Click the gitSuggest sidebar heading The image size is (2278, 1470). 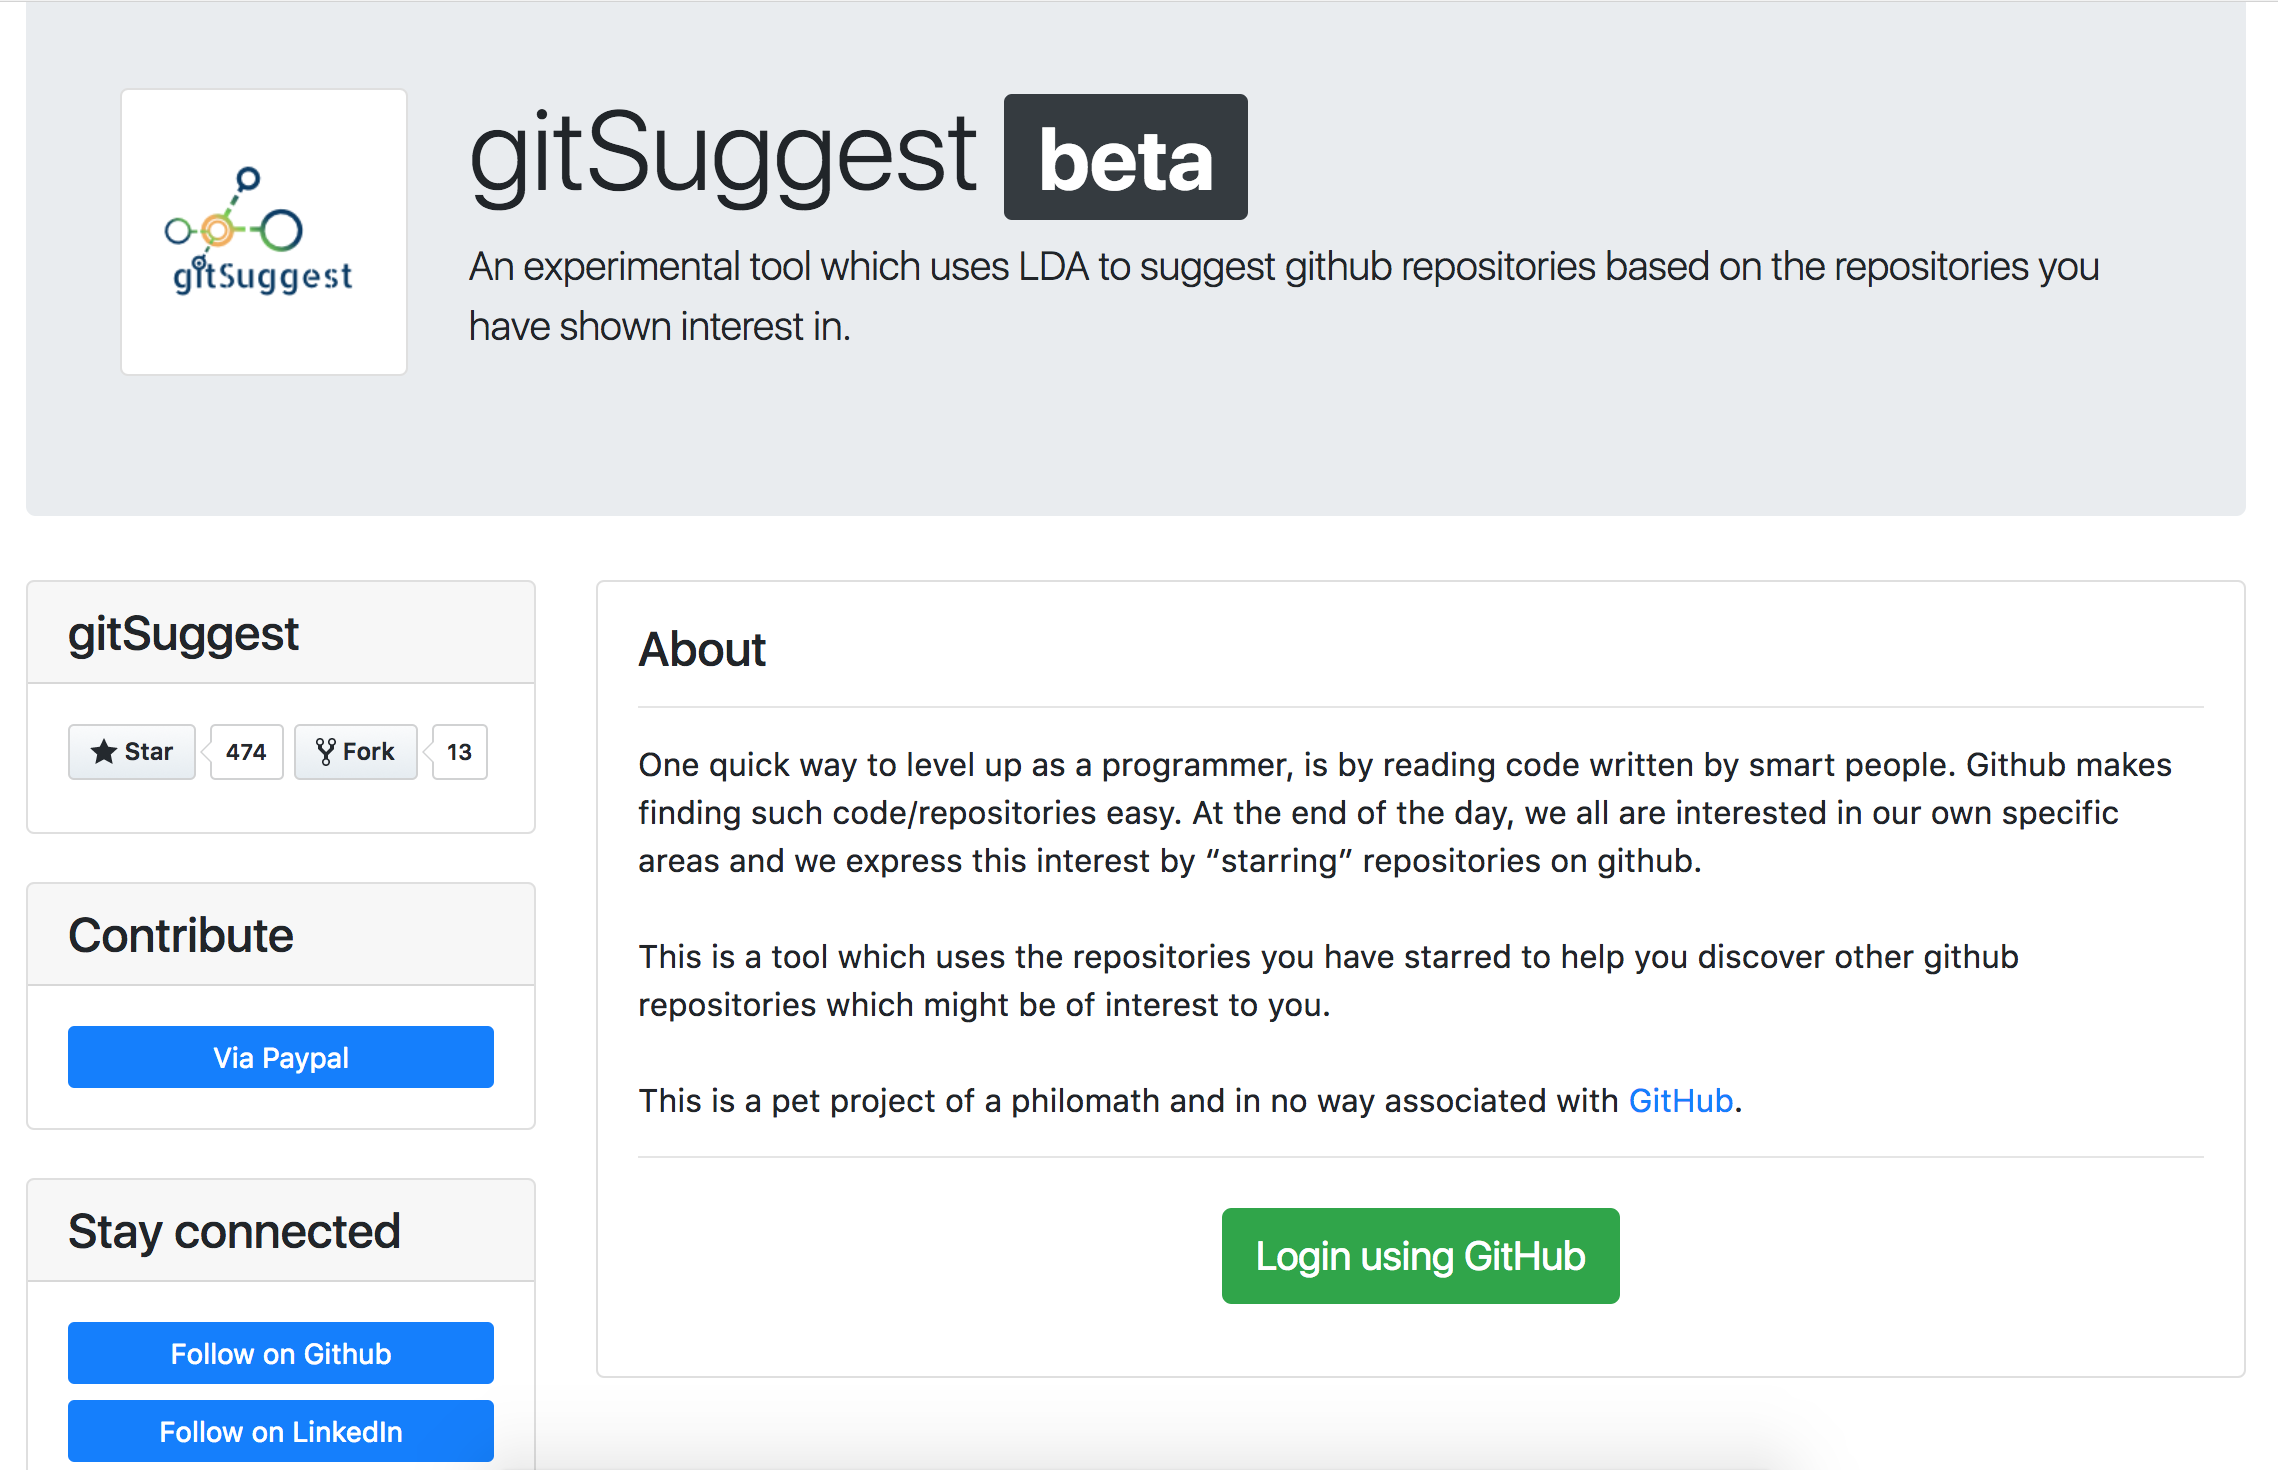tap(183, 632)
